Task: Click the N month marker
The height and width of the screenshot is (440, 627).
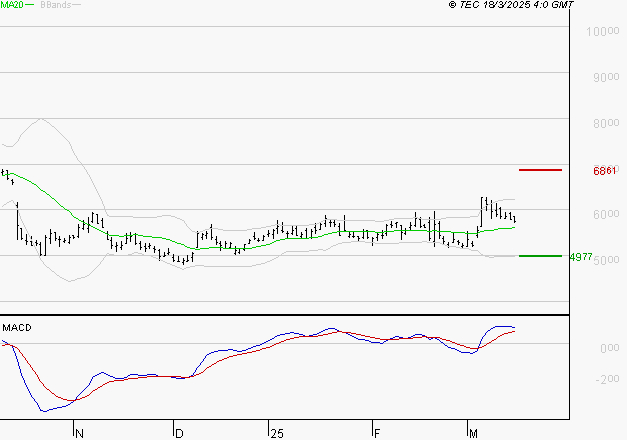Action: [x=79, y=434]
